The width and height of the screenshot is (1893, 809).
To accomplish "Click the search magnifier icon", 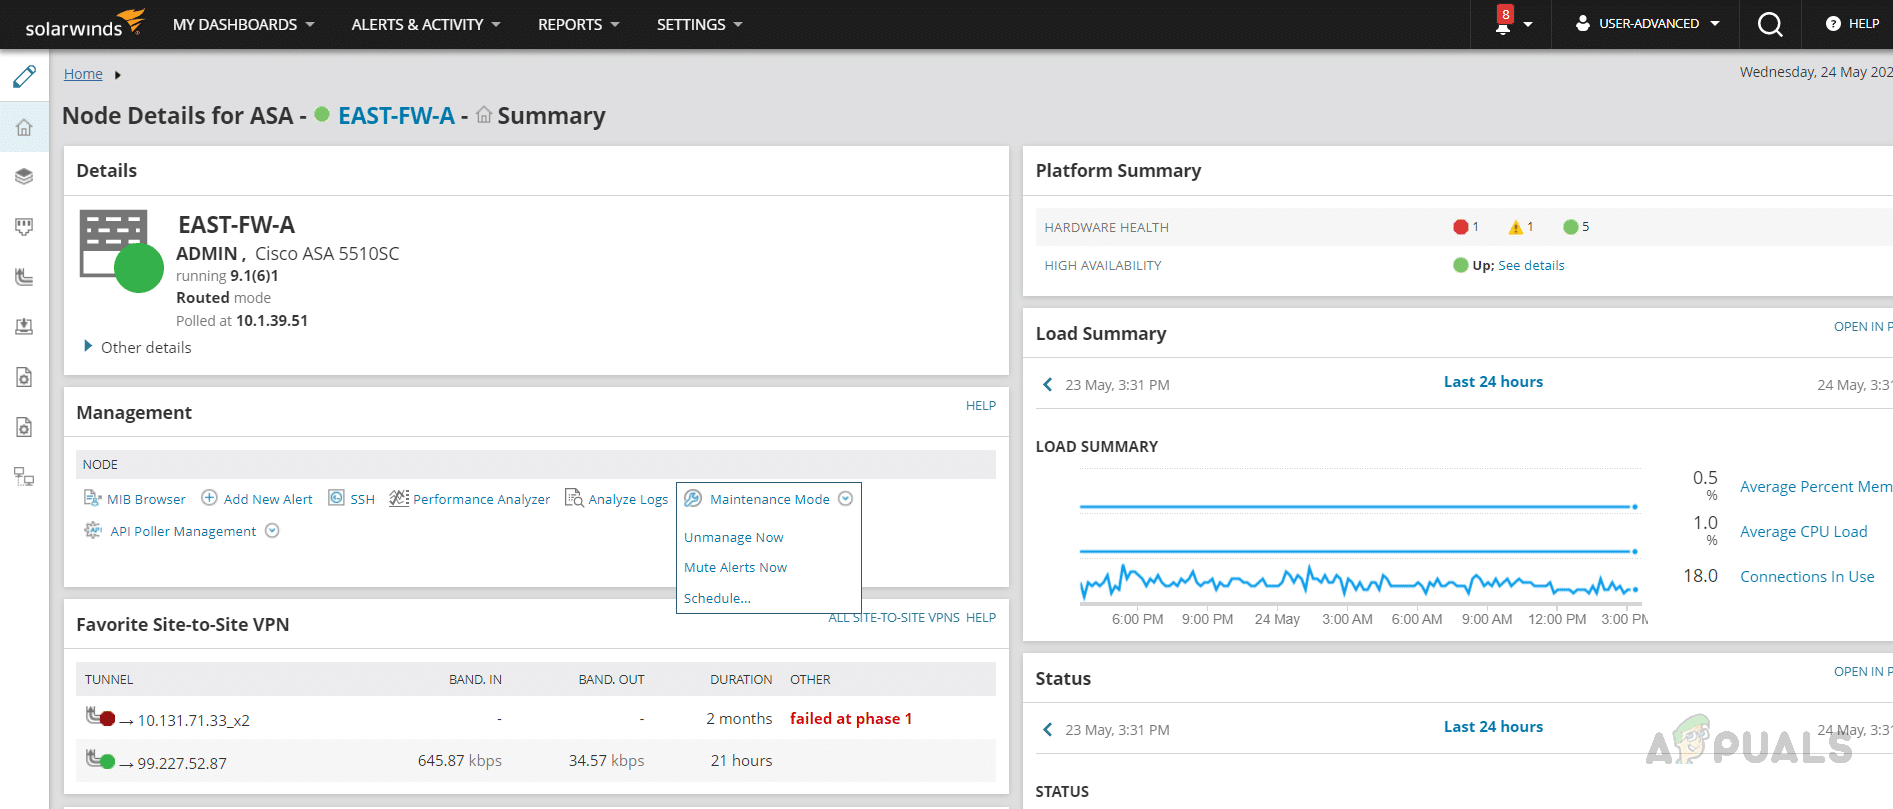I will click(x=1770, y=24).
